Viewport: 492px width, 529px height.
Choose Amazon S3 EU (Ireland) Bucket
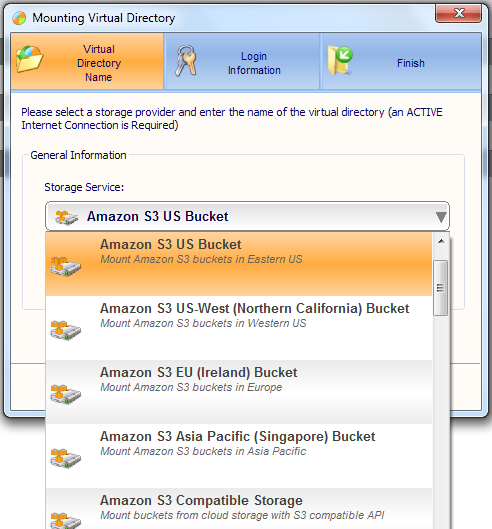(x=239, y=392)
